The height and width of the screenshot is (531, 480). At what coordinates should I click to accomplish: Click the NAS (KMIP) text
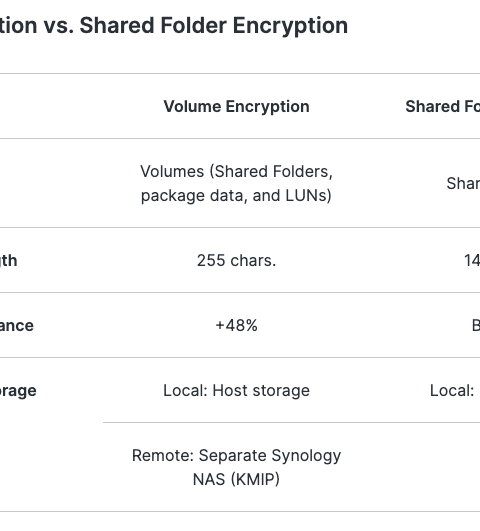(236, 480)
